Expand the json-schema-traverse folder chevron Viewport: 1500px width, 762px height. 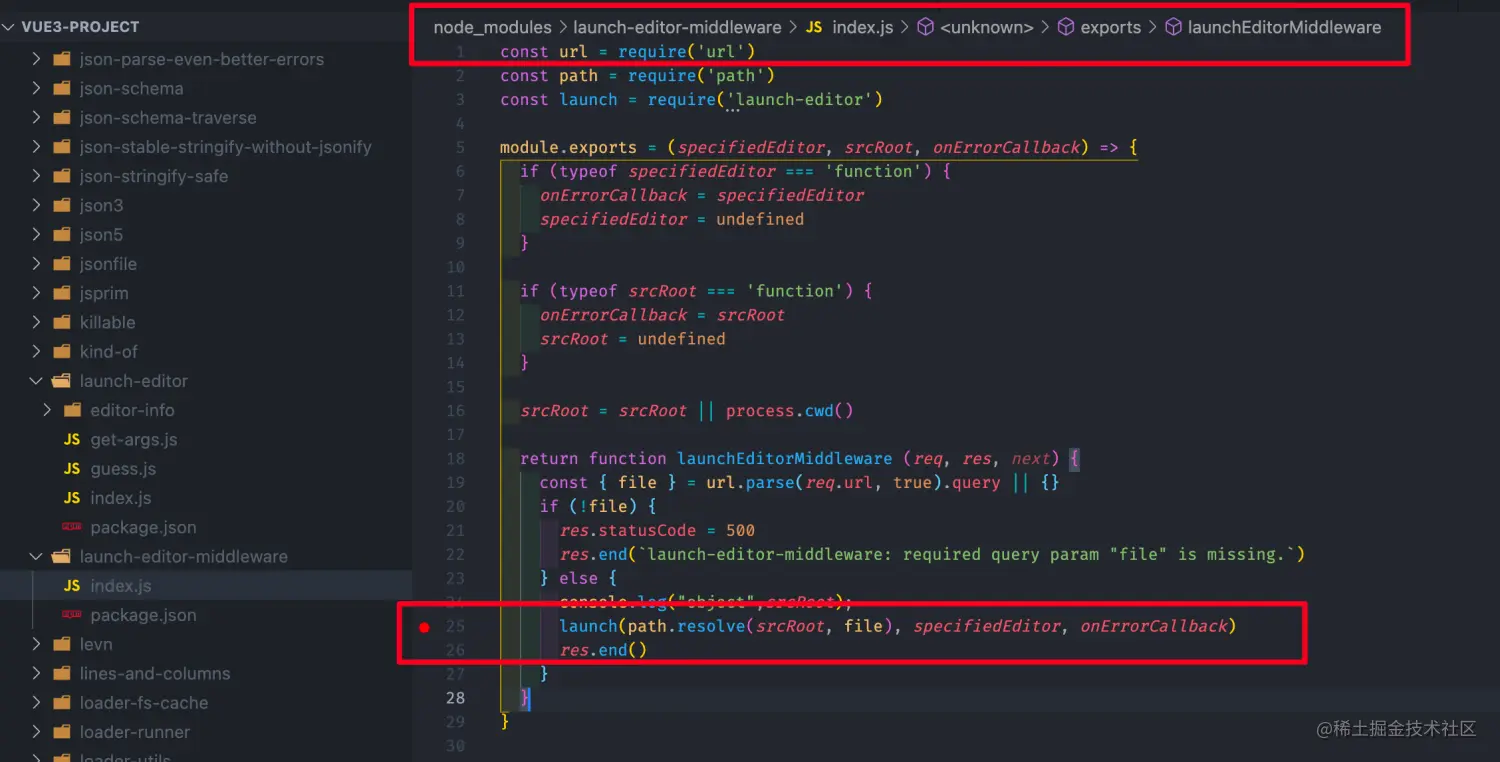(x=36, y=118)
